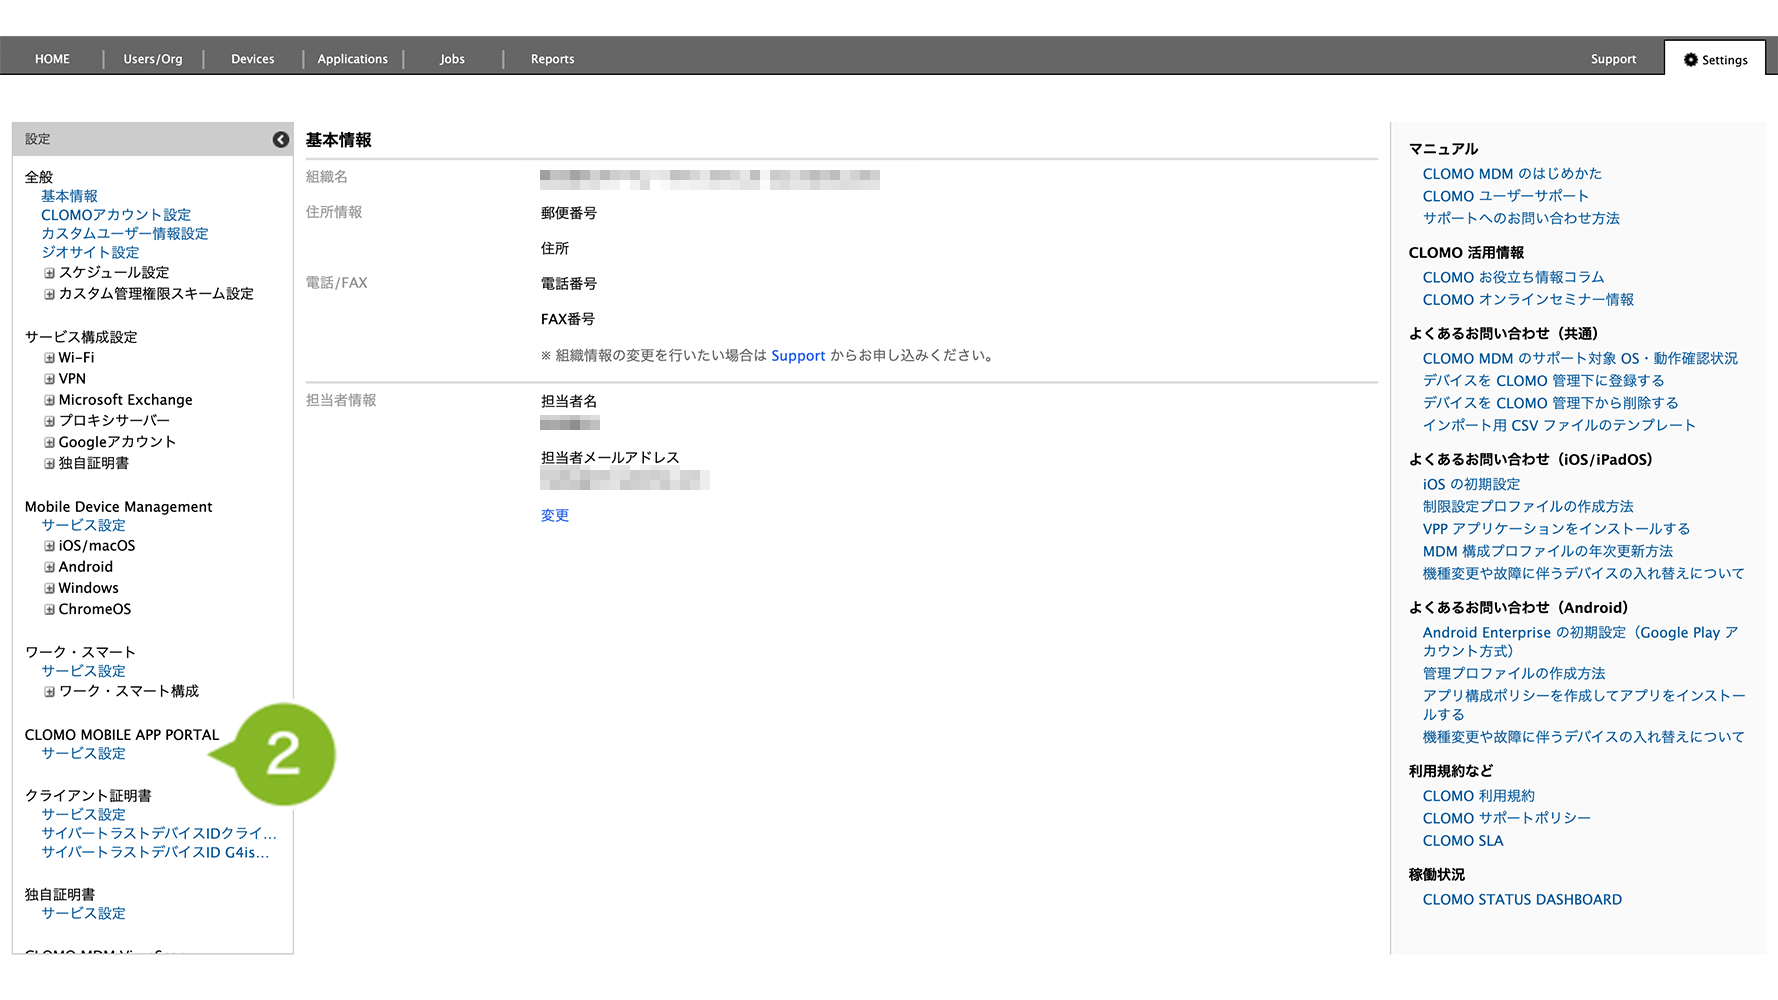Expand スケジュール設定 tree node
The height and width of the screenshot is (1000, 1778).
[49, 273]
